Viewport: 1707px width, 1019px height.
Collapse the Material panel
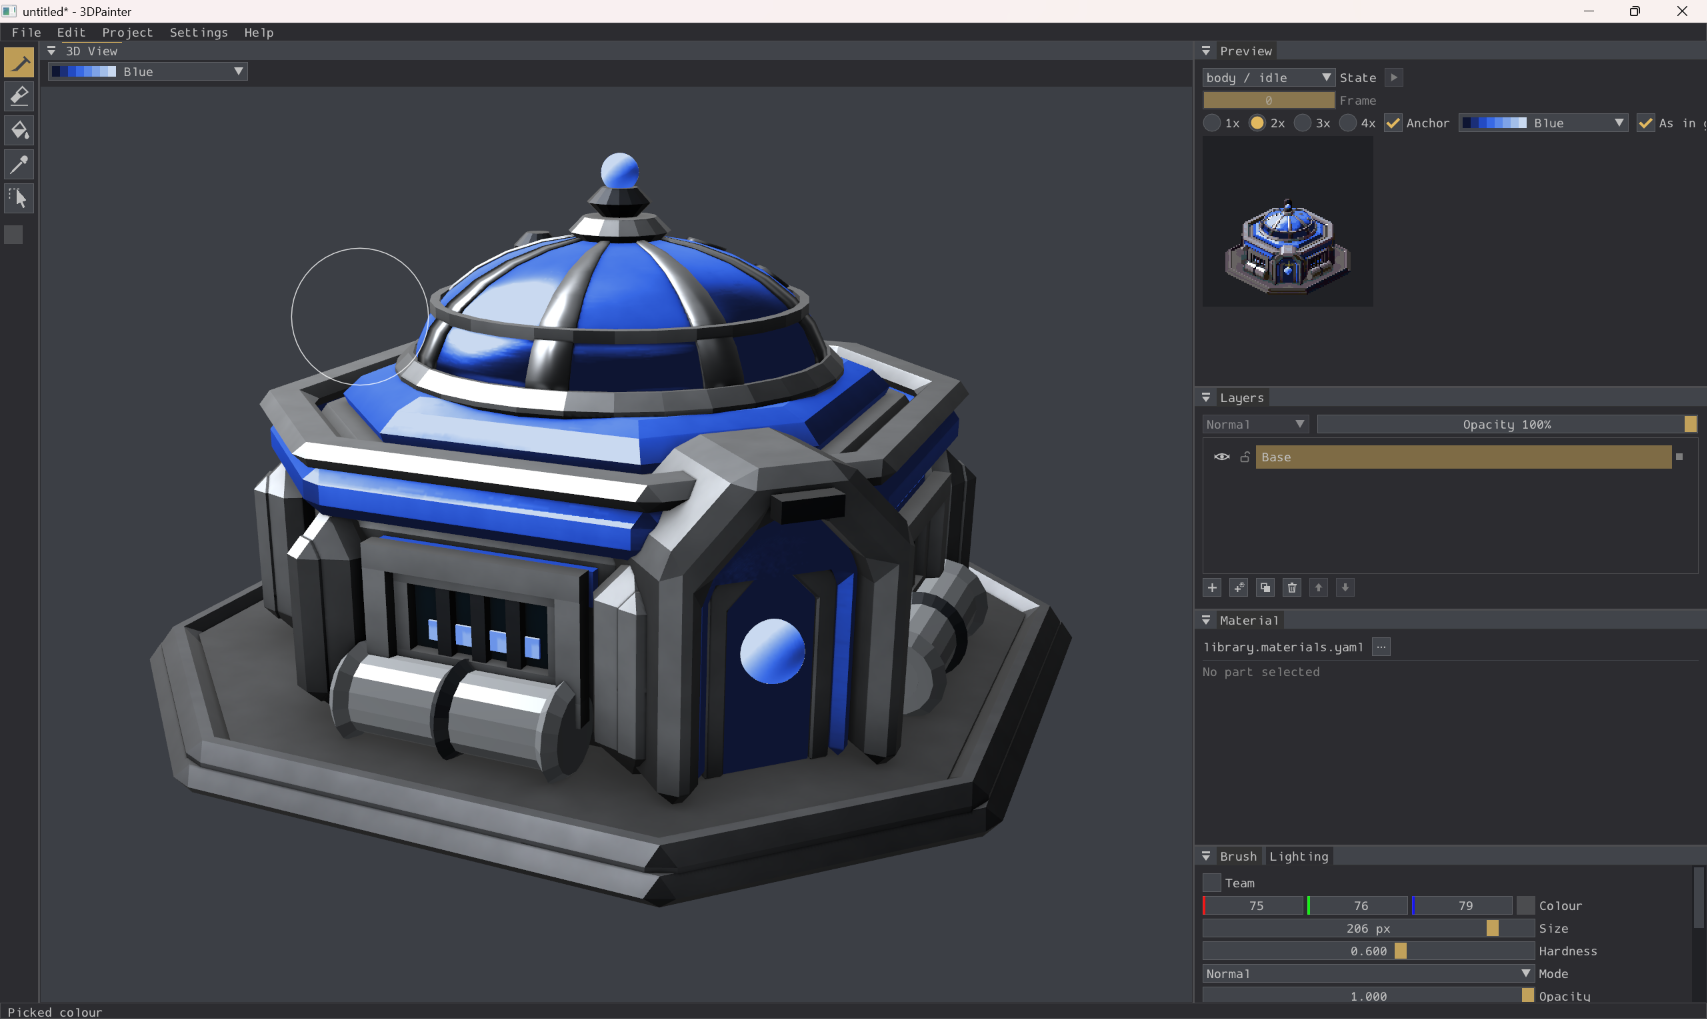(x=1206, y=621)
